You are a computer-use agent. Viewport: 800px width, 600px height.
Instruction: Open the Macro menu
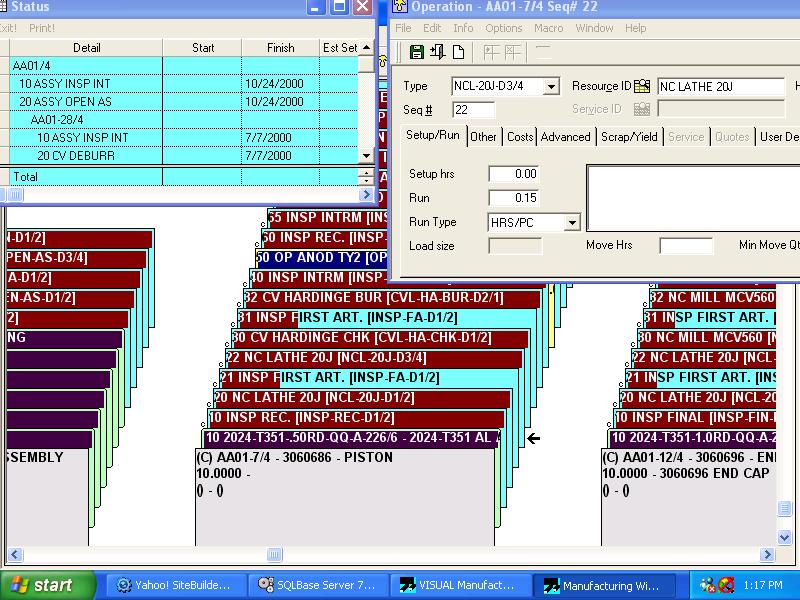(x=548, y=28)
